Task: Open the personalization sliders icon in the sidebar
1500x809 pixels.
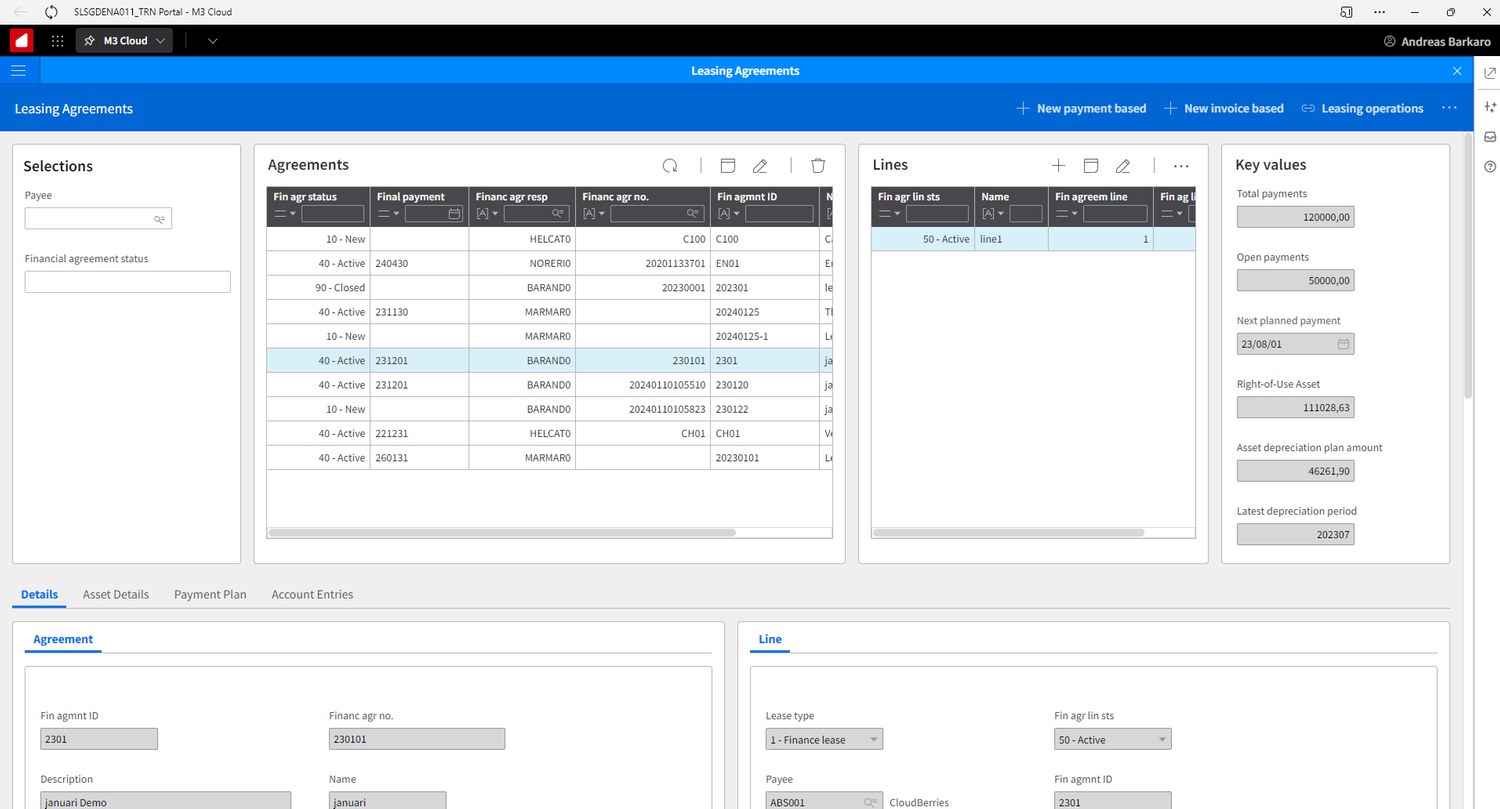Action: 1490,106
